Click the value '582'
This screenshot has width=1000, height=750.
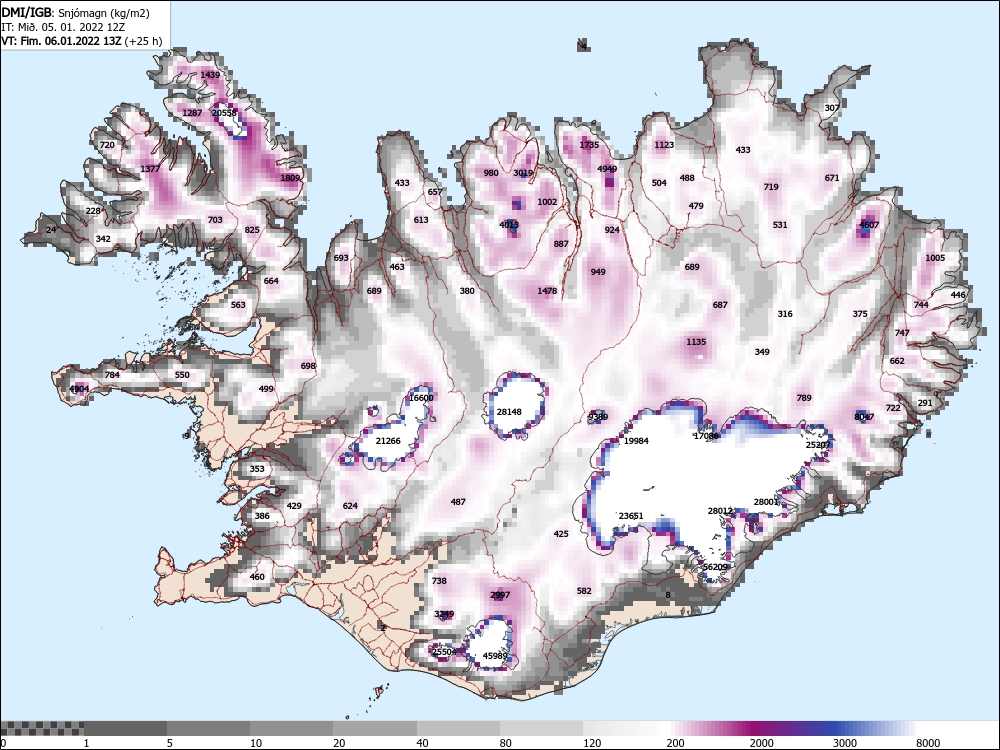(x=584, y=591)
